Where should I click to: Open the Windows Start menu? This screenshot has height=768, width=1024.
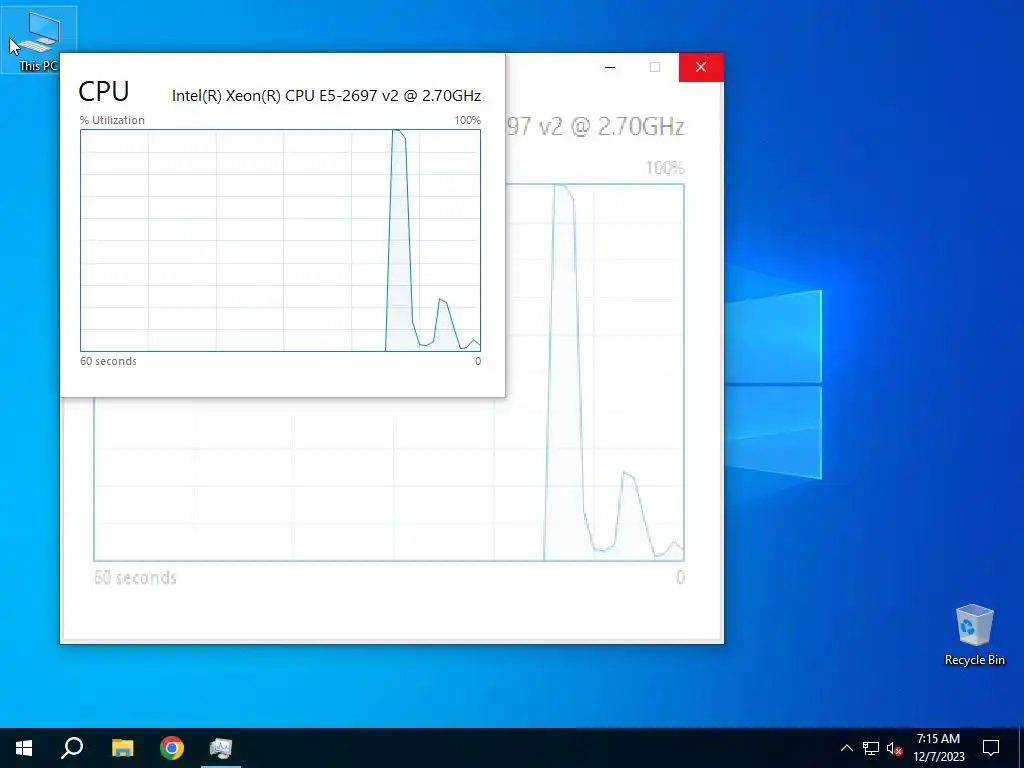point(24,748)
